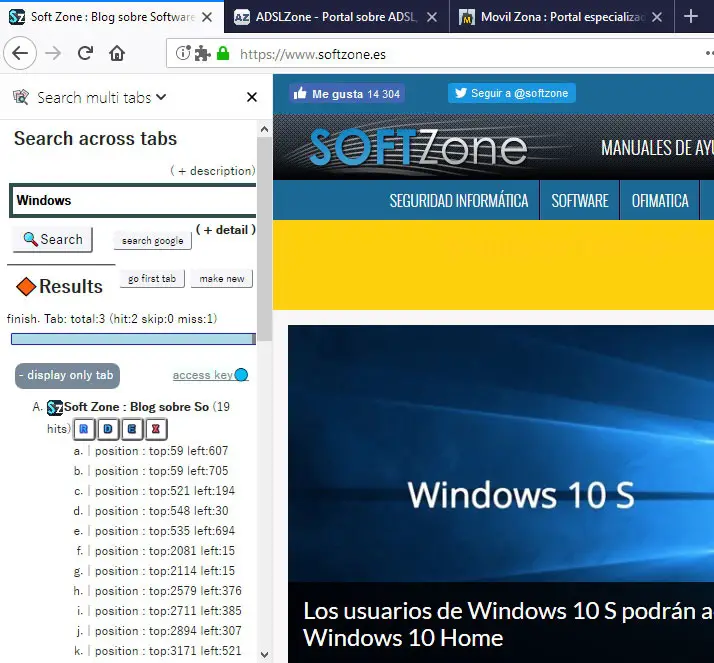
Task: Close the Search multi tabs sidebar
Action: [252, 97]
